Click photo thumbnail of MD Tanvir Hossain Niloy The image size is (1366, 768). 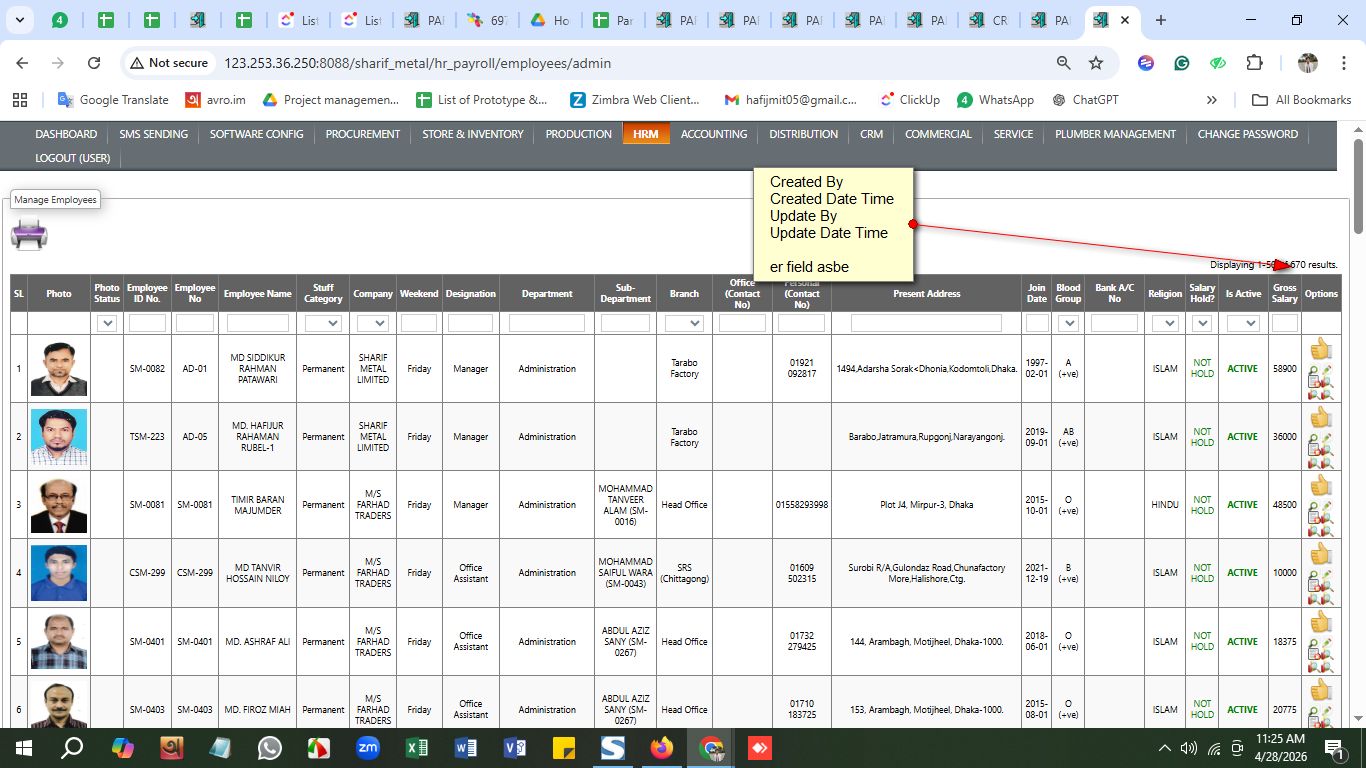coord(59,573)
